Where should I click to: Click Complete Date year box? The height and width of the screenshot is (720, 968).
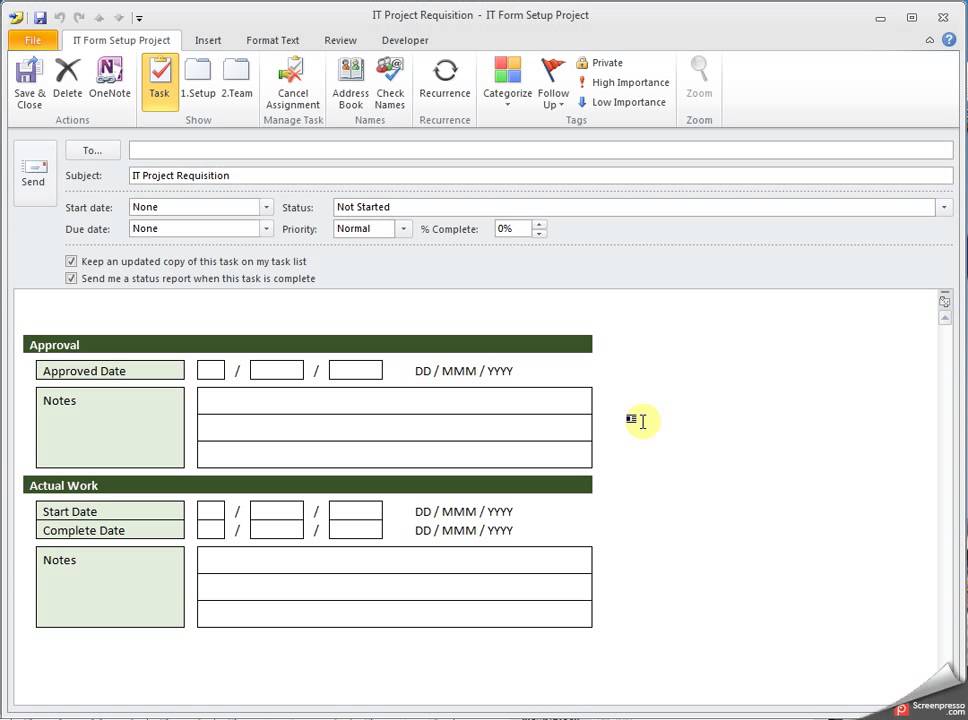point(356,529)
